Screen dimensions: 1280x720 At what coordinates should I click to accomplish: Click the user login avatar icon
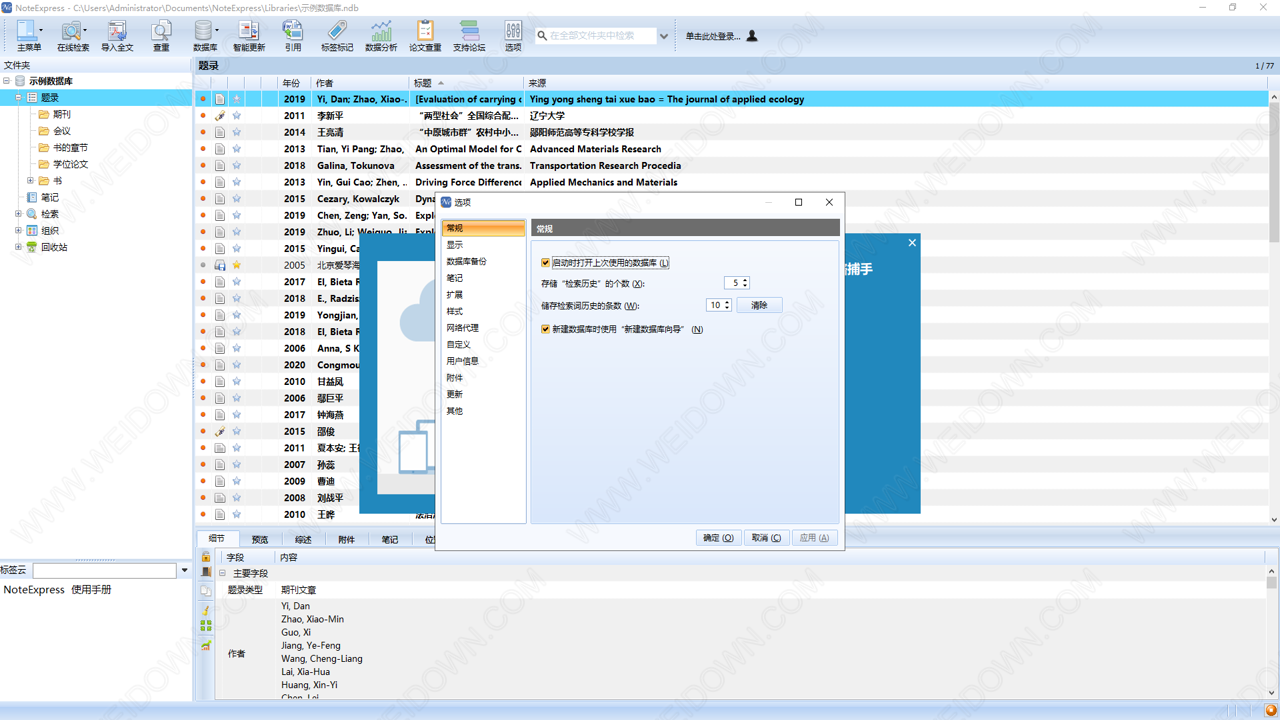[752, 36]
